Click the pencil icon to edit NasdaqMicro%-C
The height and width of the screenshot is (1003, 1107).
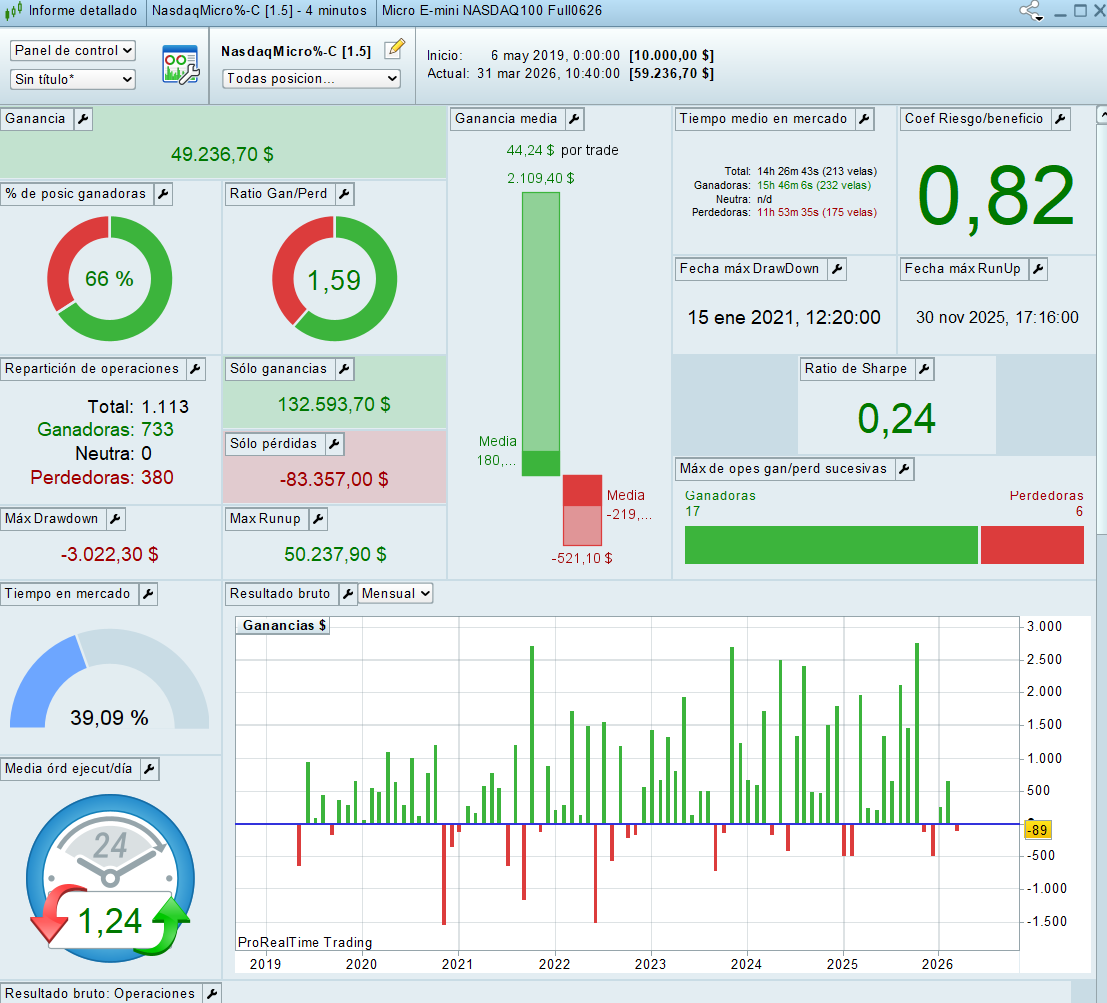tap(394, 49)
